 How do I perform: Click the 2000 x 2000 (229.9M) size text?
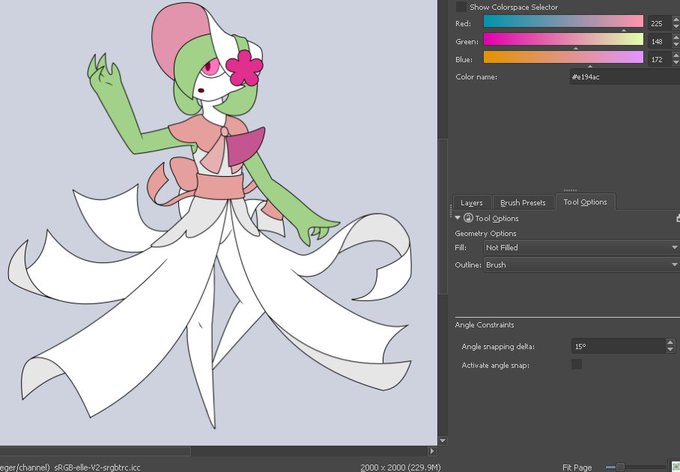(x=400, y=468)
